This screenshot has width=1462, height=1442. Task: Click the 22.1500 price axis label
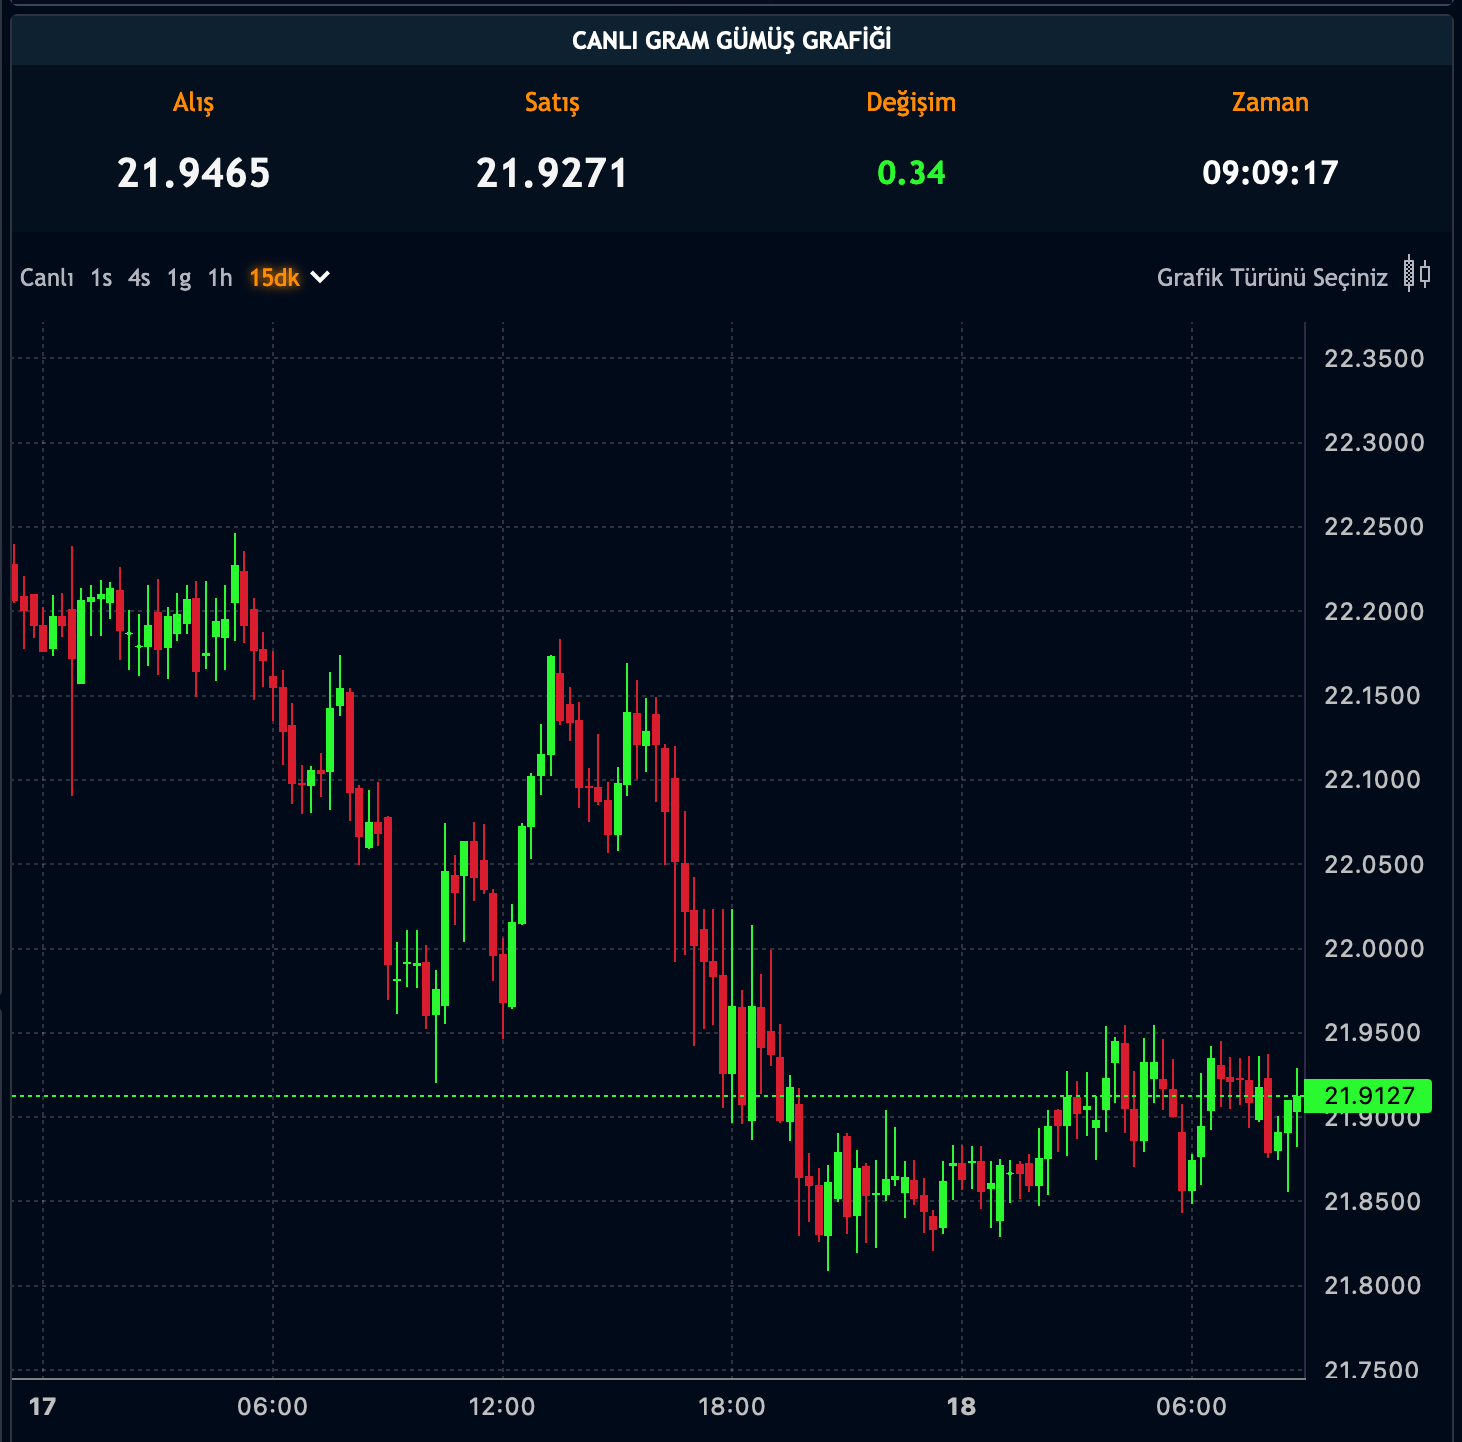point(1372,695)
